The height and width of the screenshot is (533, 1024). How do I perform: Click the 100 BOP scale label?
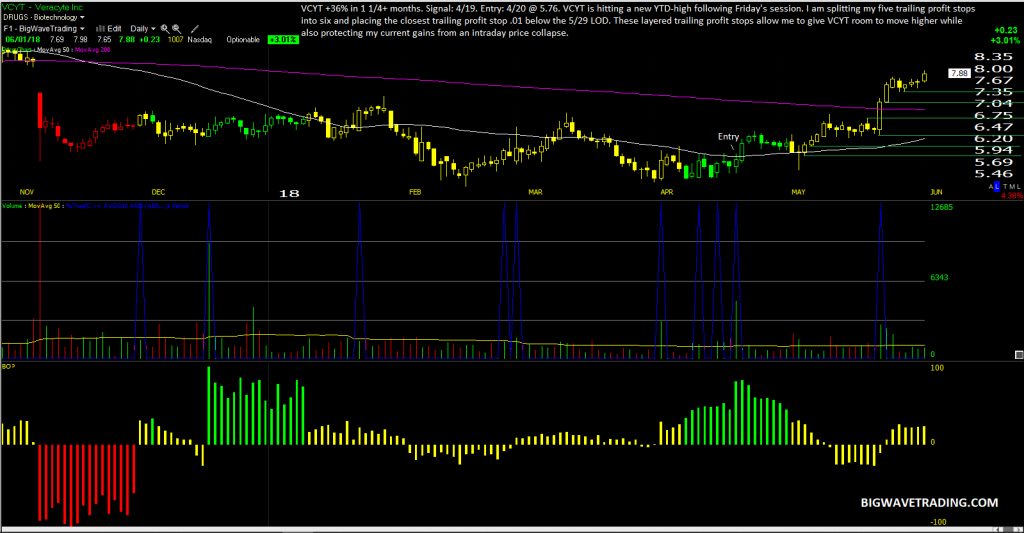[x=937, y=368]
